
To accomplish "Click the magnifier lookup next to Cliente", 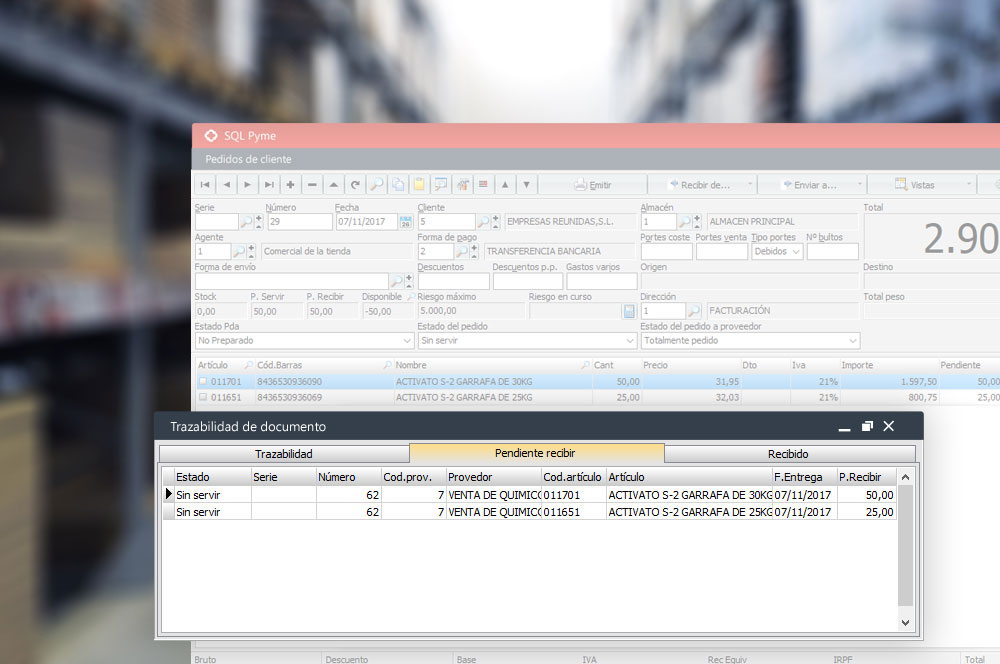I will point(483,222).
